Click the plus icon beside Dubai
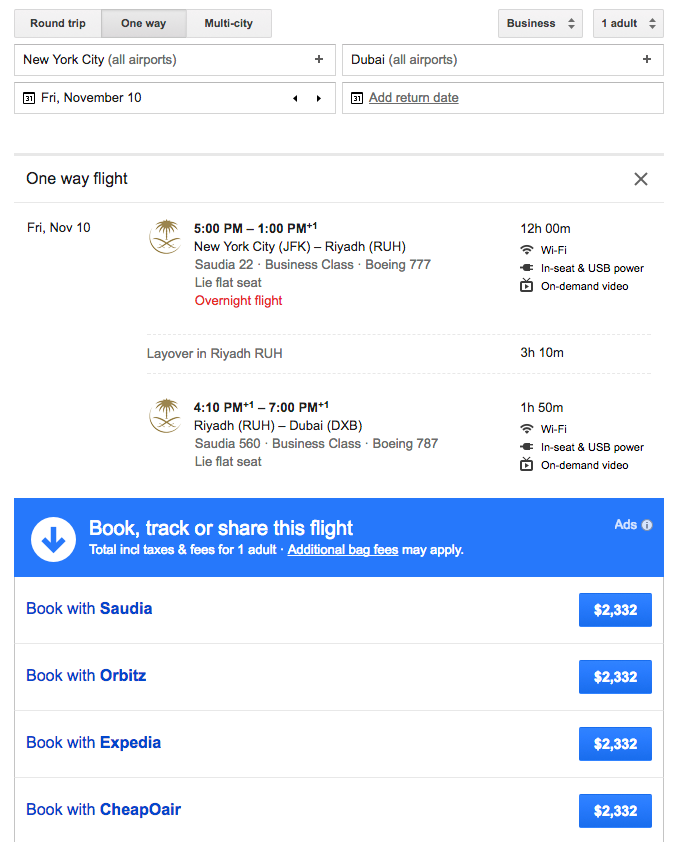Image resolution: width=683 pixels, height=842 pixels. click(647, 60)
